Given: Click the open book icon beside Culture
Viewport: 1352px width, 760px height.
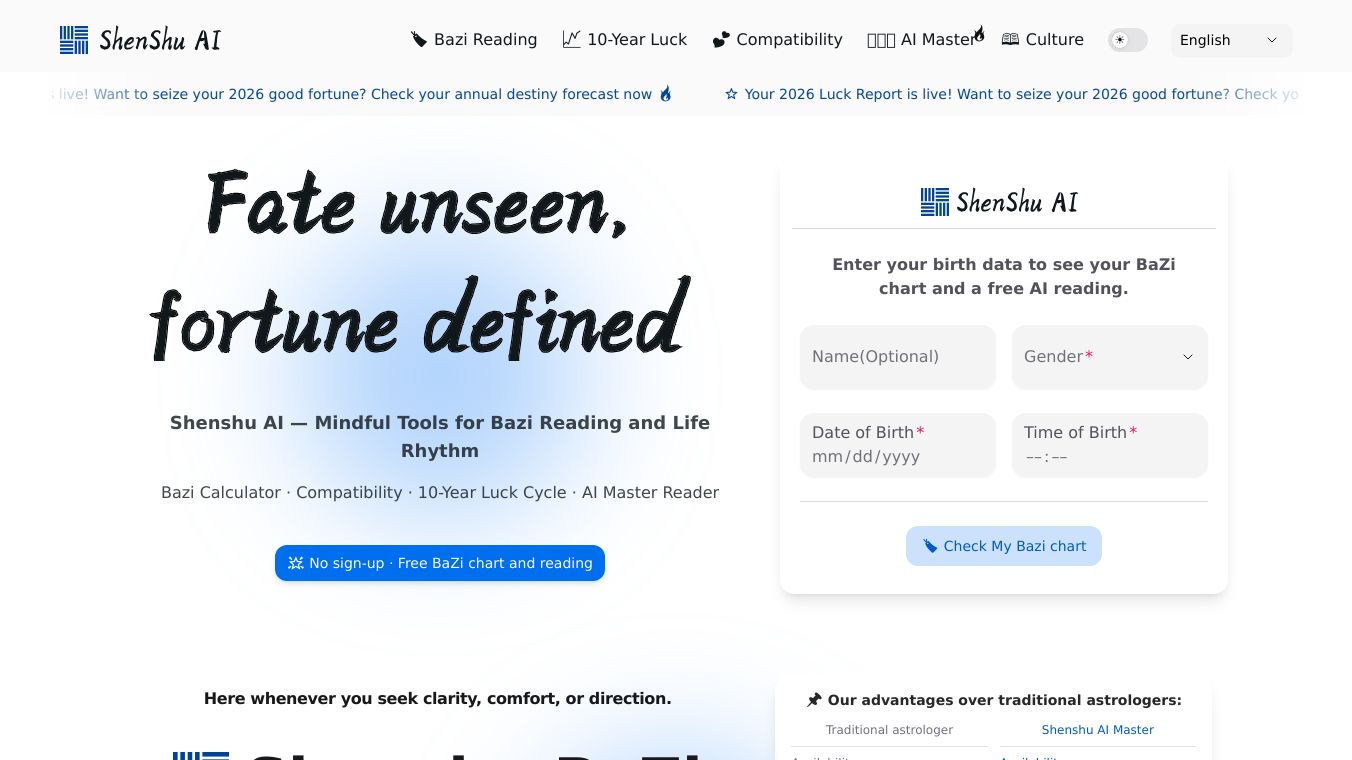Looking at the screenshot, I should [1010, 40].
